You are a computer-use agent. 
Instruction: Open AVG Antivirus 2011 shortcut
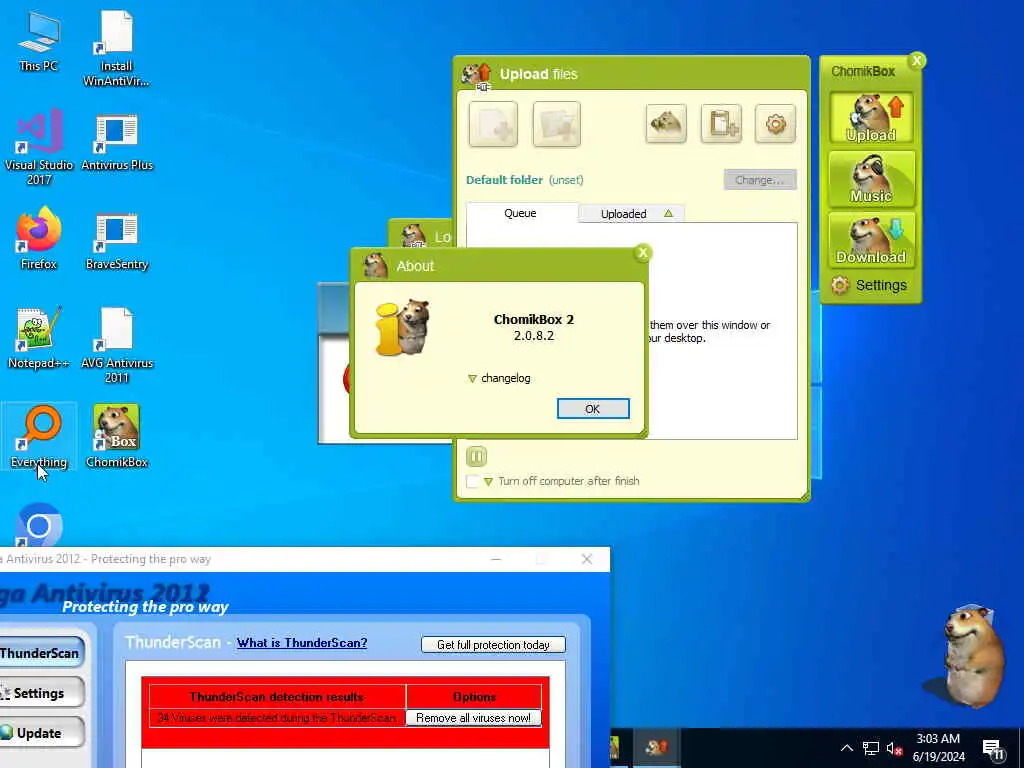(116, 345)
